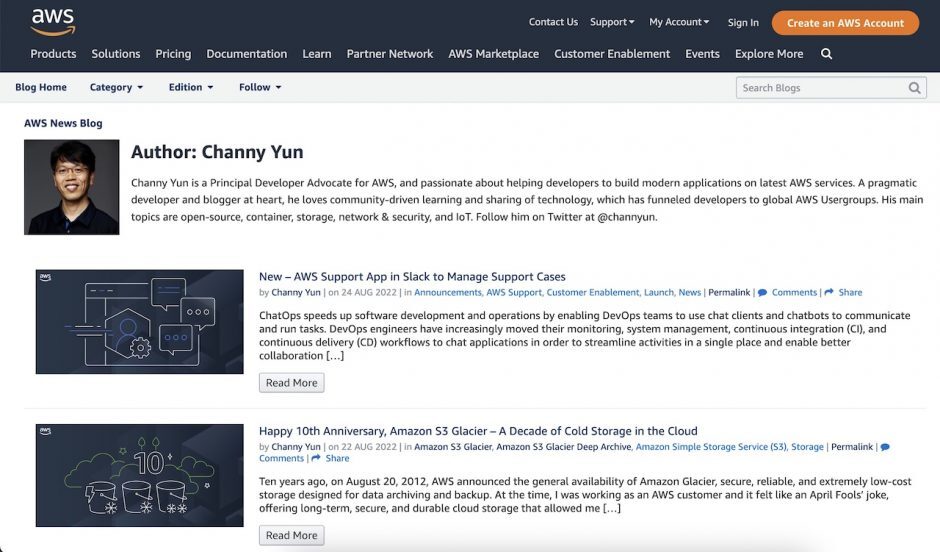The width and height of the screenshot is (940, 552).
Task: Click the Search Blogs magnifier icon
Action: point(914,88)
